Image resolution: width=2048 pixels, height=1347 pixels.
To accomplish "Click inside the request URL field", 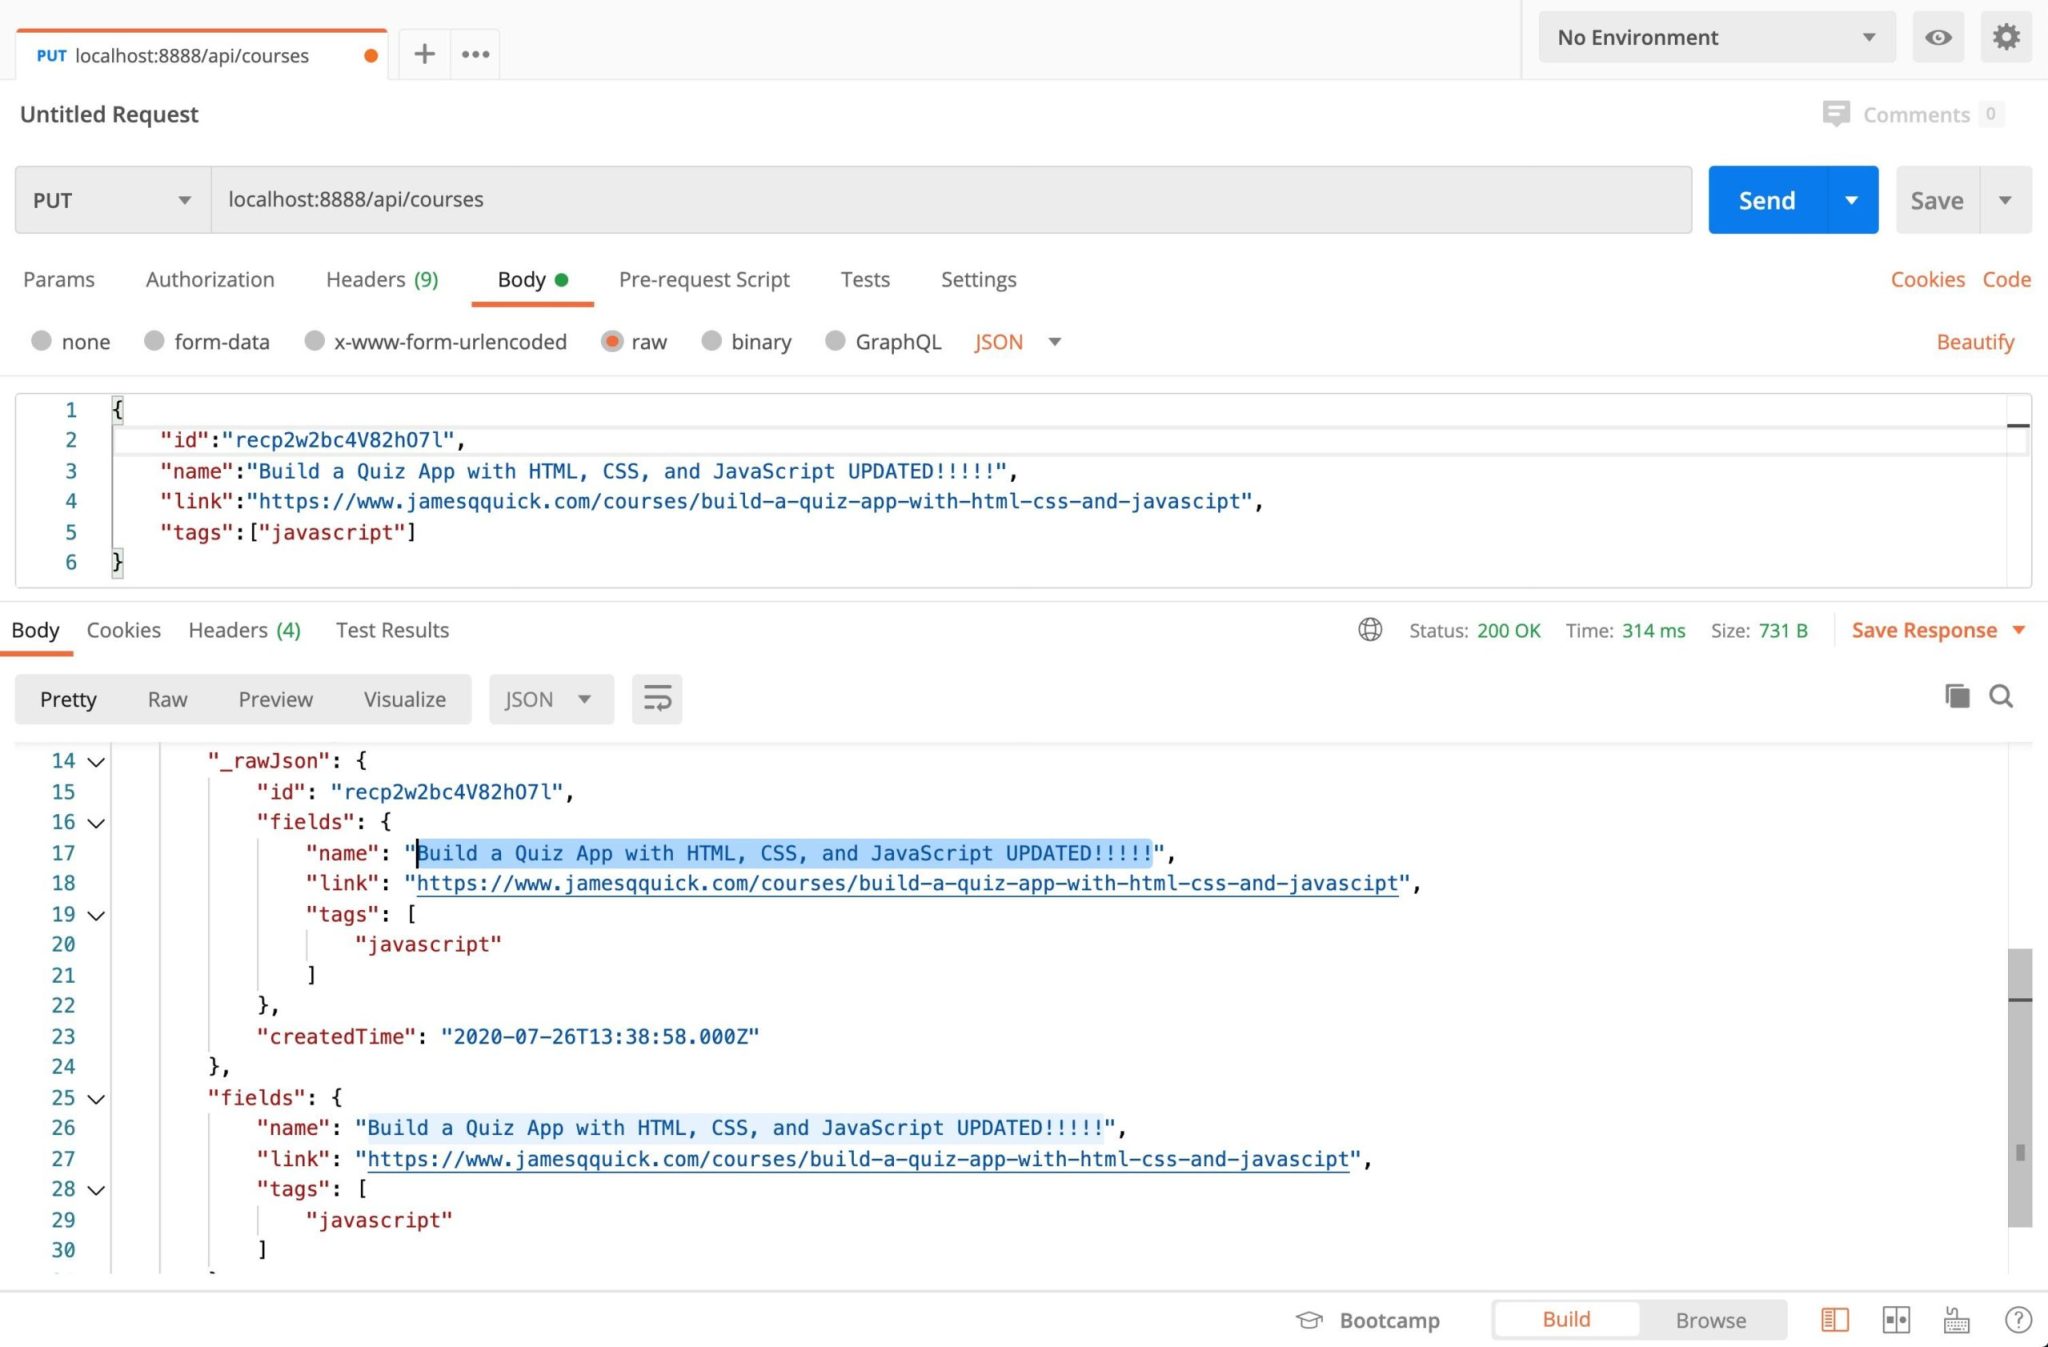I will point(700,199).
